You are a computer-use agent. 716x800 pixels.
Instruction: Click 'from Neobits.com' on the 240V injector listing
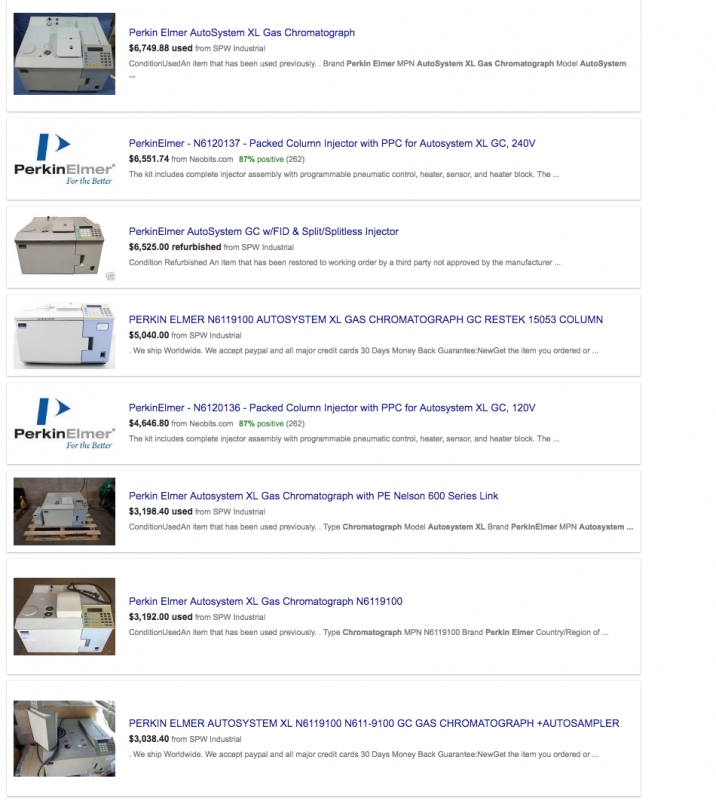click(x=202, y=159)
